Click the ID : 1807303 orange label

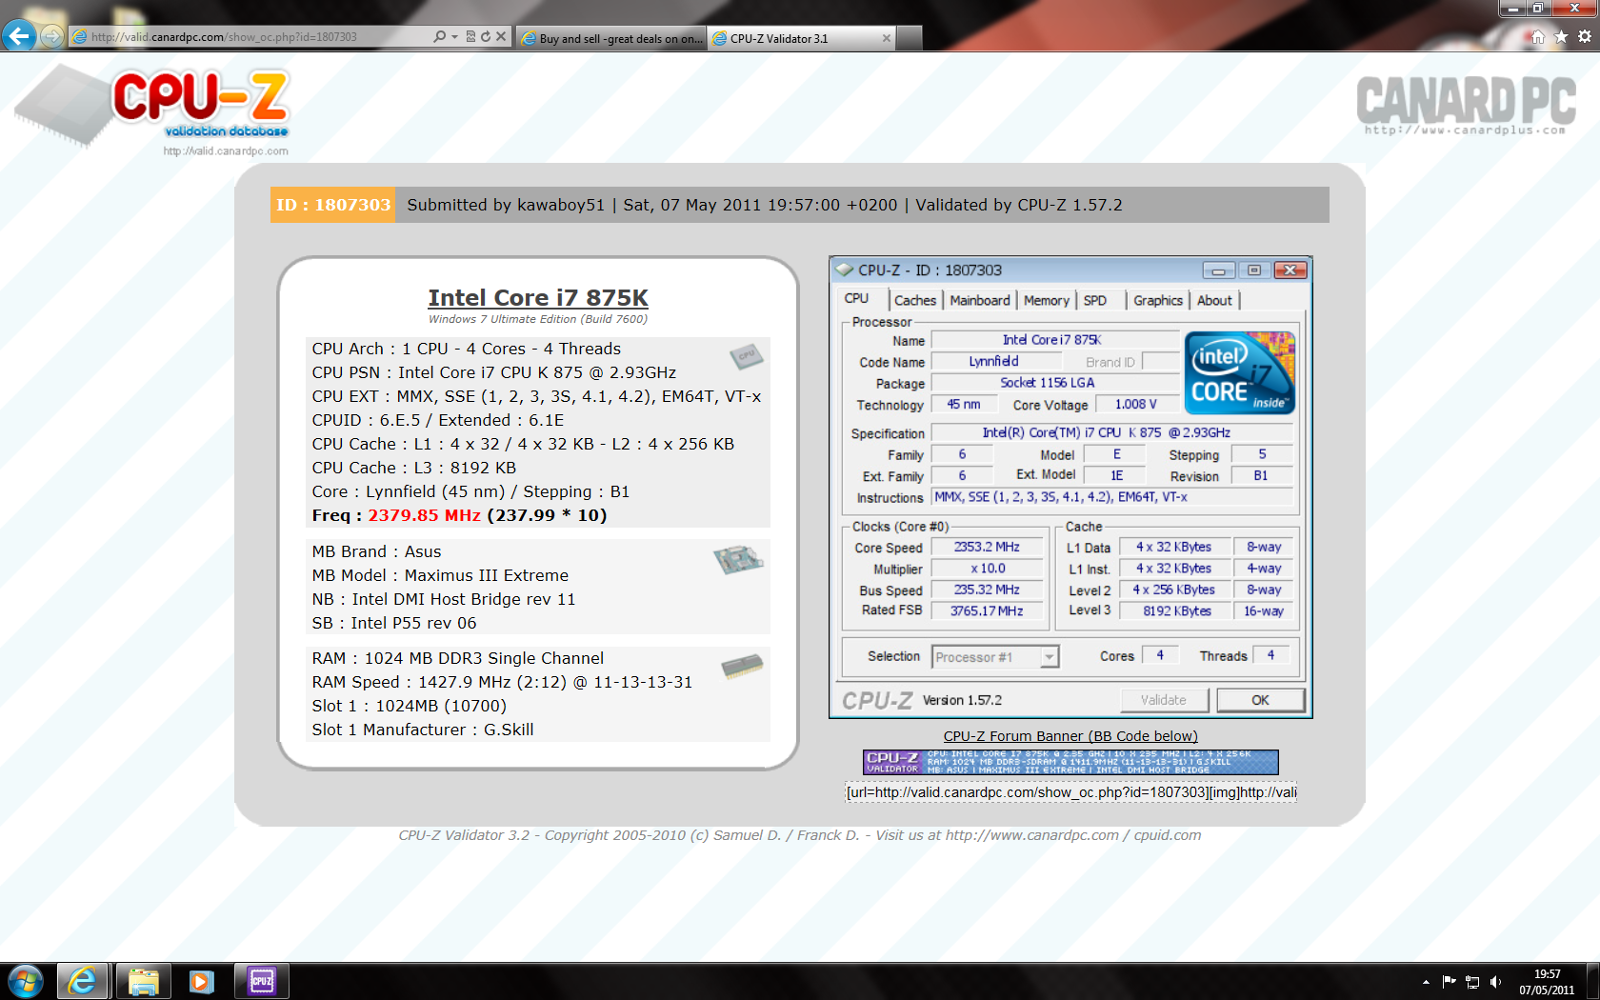coord(333,205)
